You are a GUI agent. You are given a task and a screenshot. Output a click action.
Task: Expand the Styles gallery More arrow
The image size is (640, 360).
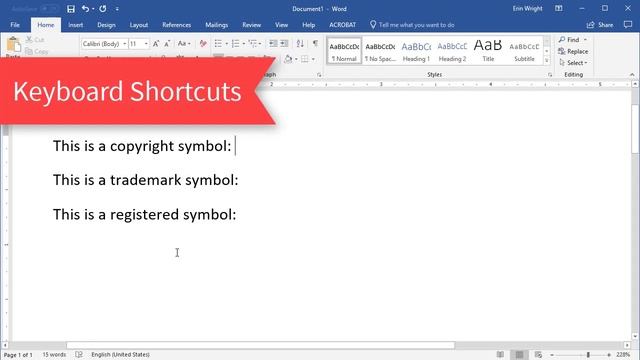click(547, 60)
